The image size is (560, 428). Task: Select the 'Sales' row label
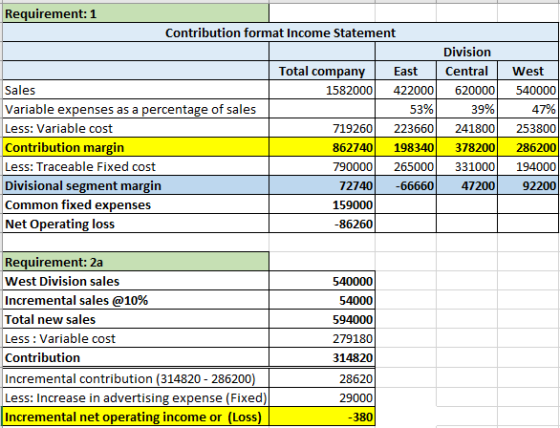(x=136, y=90)
